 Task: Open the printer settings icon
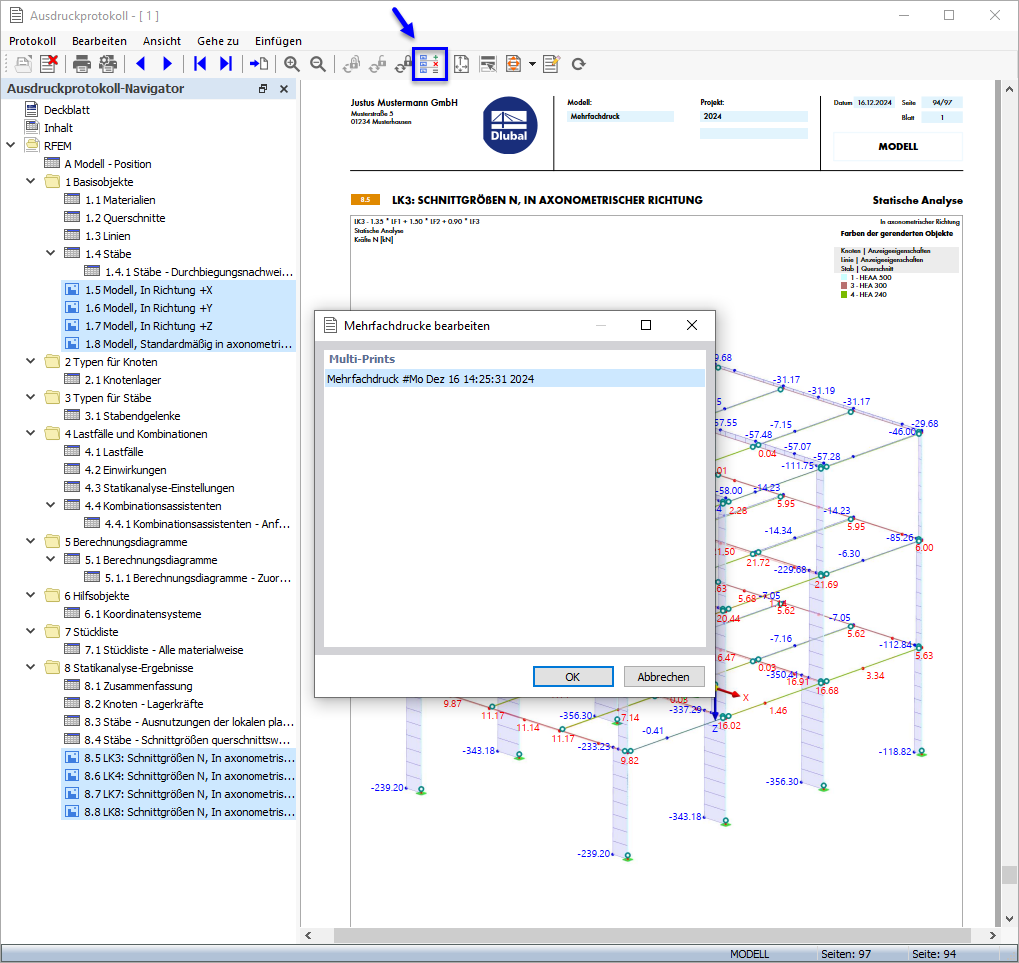click(108, 64)
